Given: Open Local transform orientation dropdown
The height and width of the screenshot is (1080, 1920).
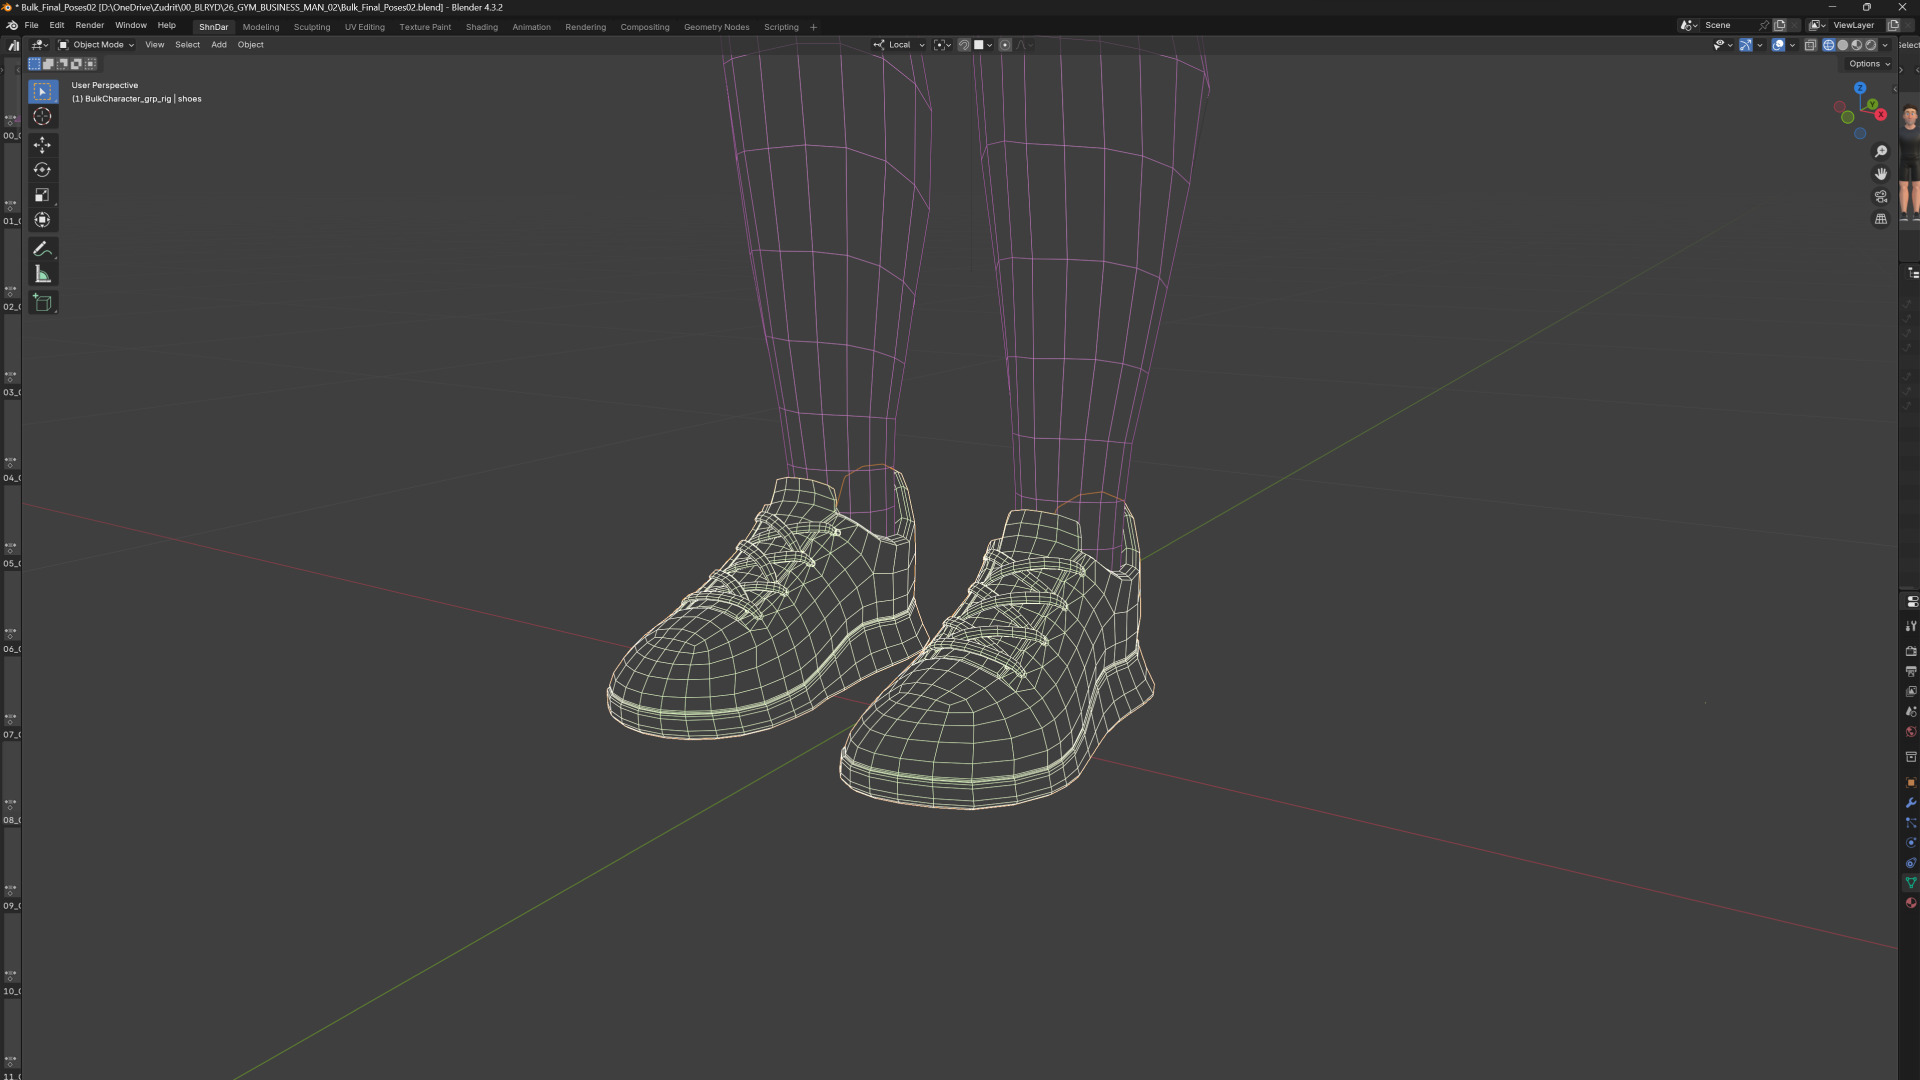Looking at the screenshot, I should pos(899,45).
